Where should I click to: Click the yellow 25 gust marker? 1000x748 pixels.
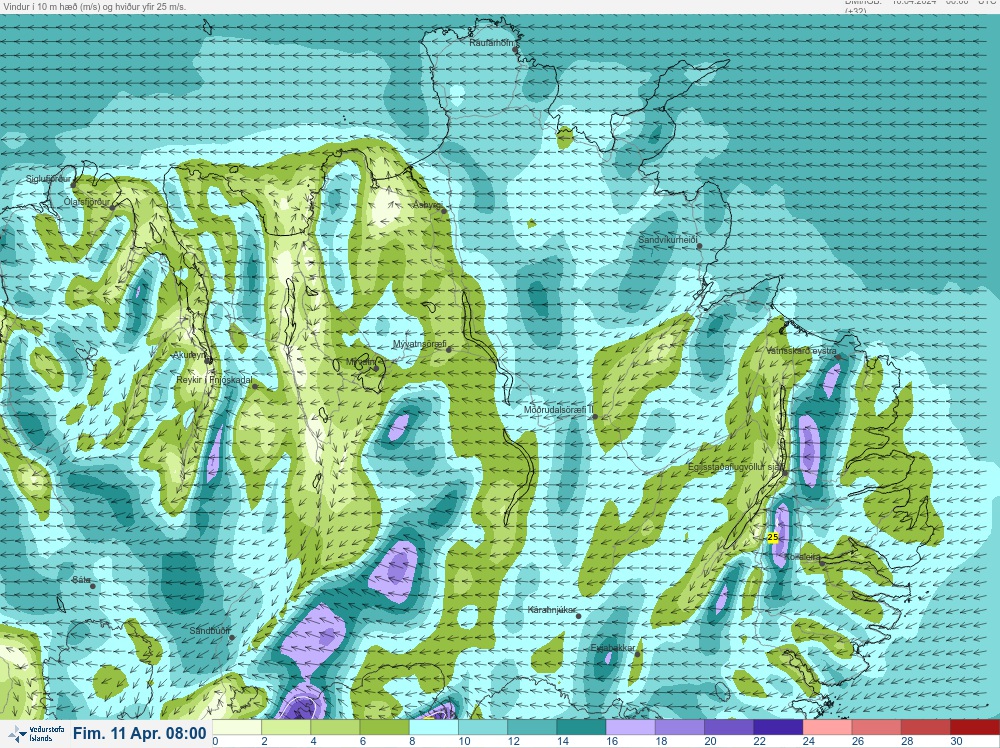[x=772, y=538]
